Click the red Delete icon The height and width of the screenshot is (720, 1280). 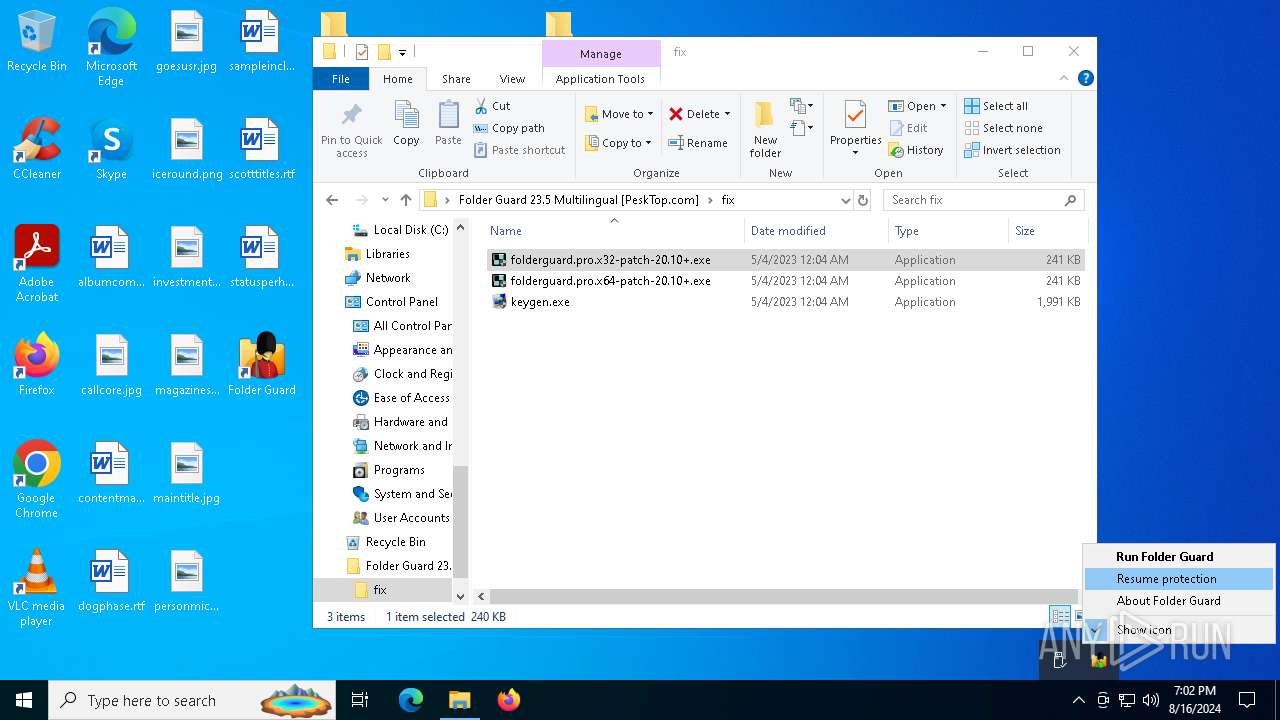[x=676, y=114]
